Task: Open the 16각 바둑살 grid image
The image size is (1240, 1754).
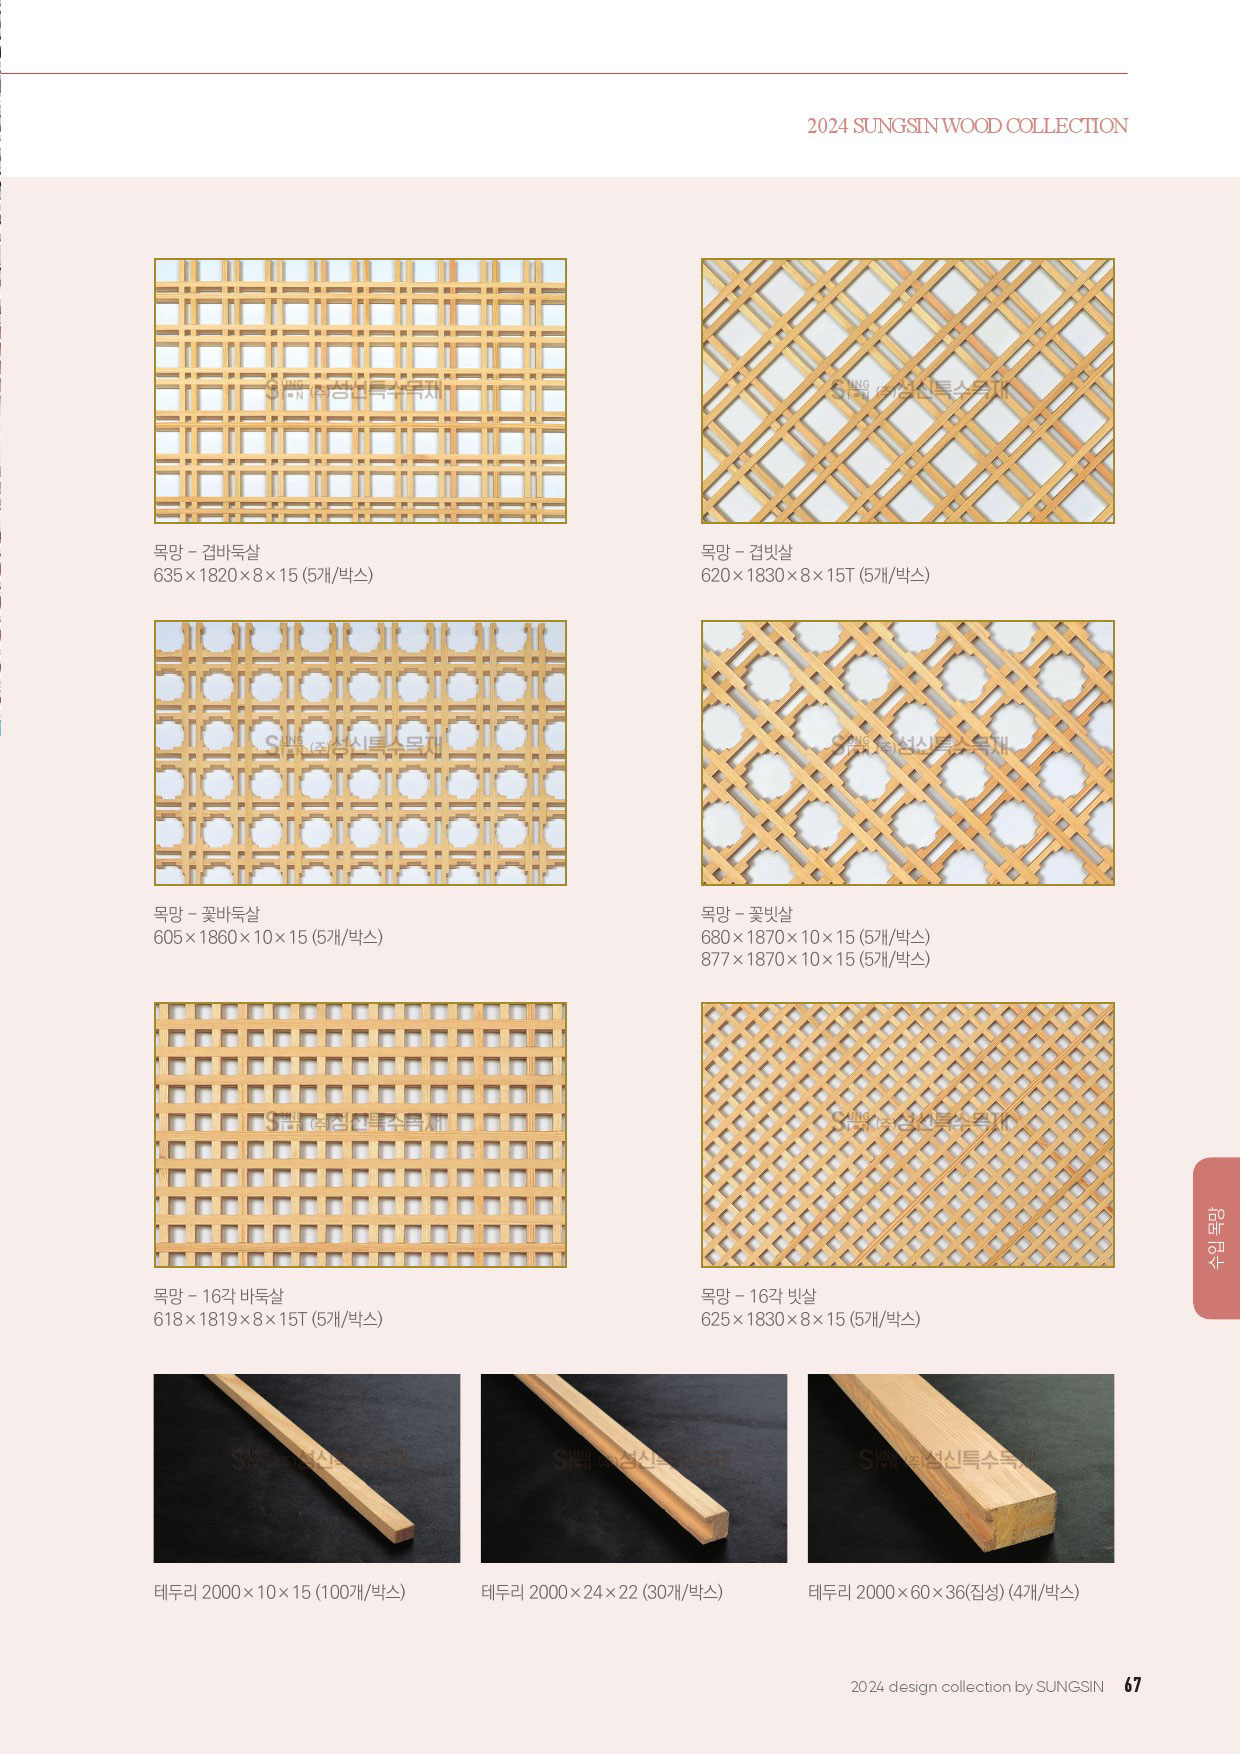Action: click(360, 1135)
